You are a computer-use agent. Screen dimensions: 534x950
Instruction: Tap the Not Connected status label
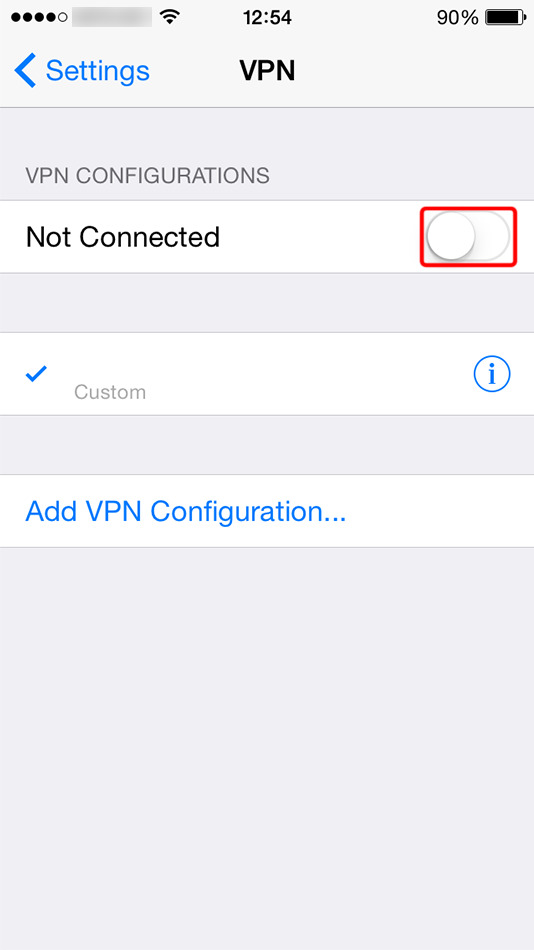122,237
